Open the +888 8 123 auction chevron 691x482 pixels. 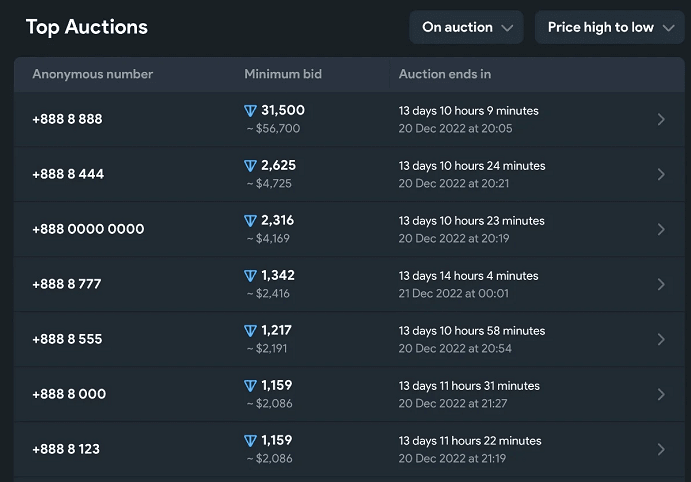[661, 449]
